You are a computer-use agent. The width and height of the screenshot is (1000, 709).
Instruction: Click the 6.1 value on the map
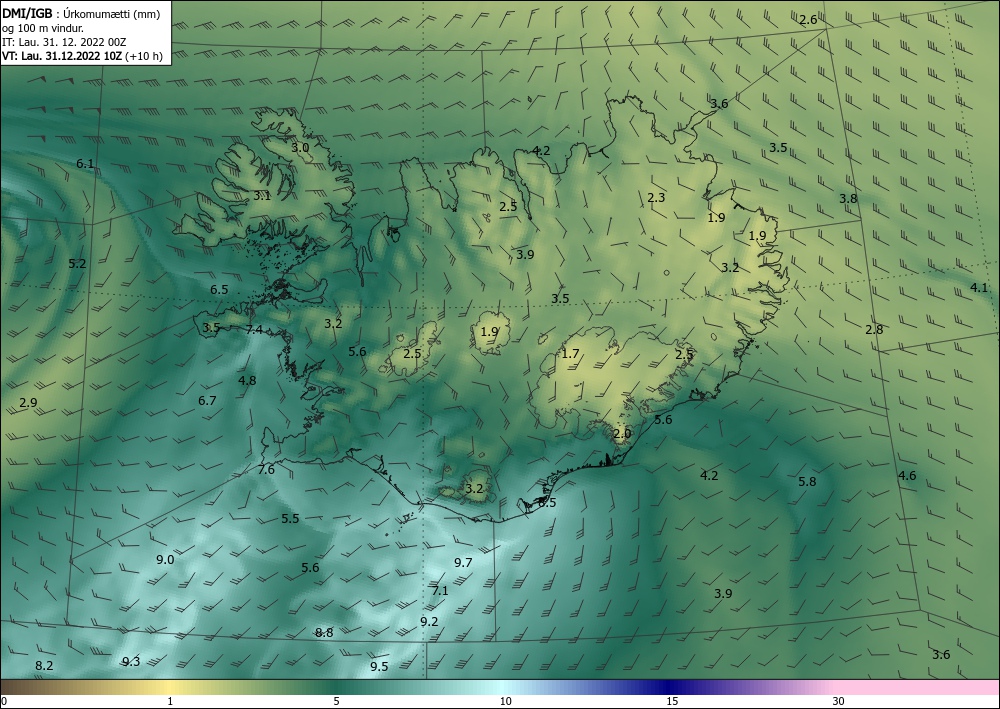85,164
